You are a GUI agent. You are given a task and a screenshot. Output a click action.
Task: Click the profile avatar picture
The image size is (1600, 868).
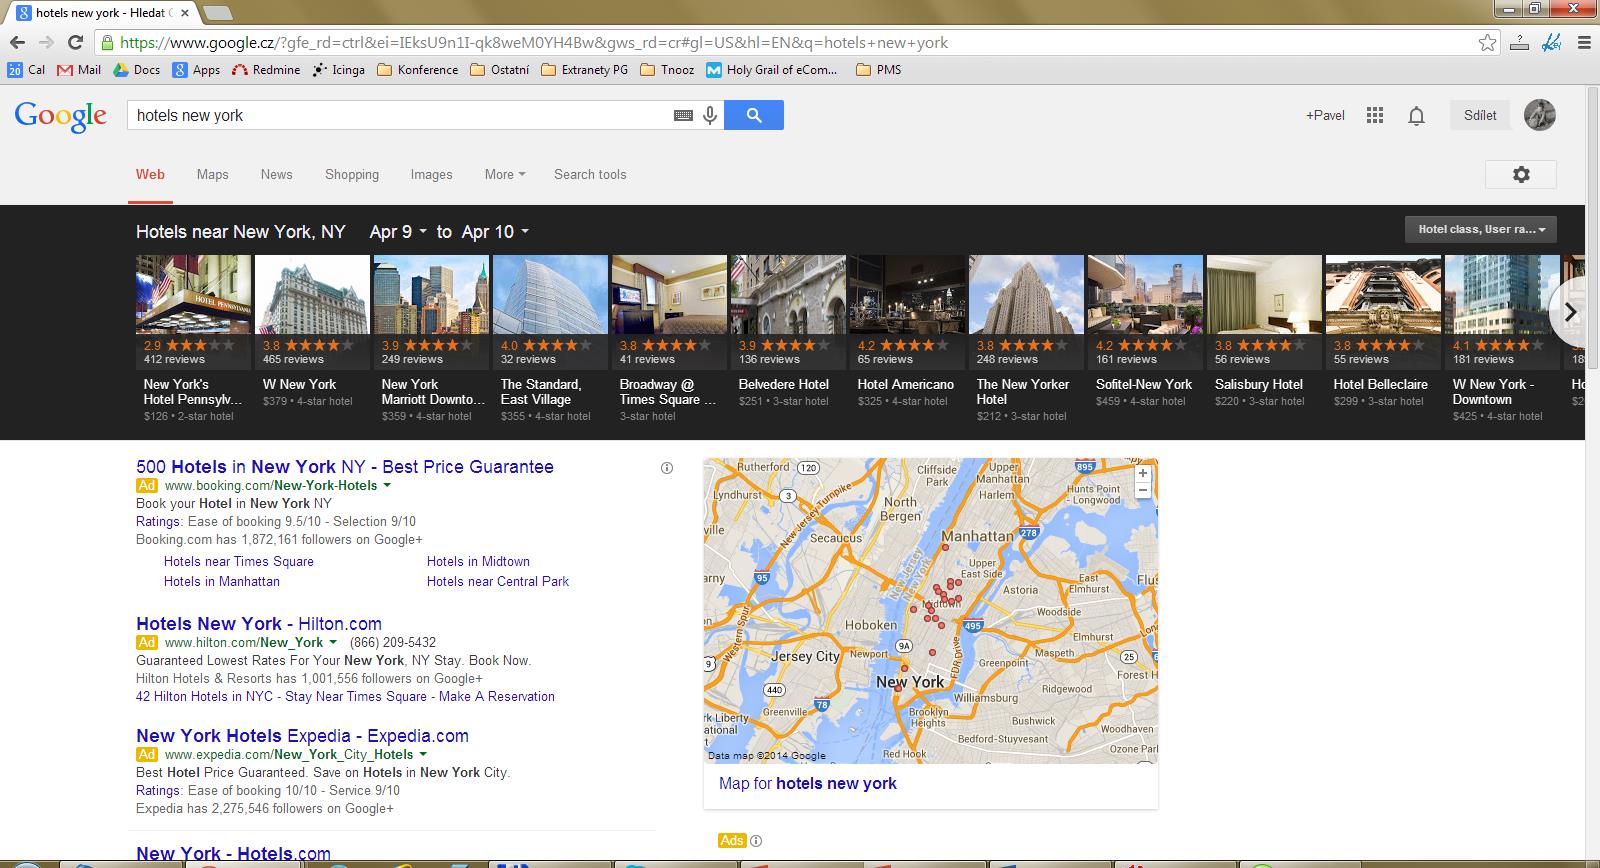pyautogui.click(x=1540, y=115)
